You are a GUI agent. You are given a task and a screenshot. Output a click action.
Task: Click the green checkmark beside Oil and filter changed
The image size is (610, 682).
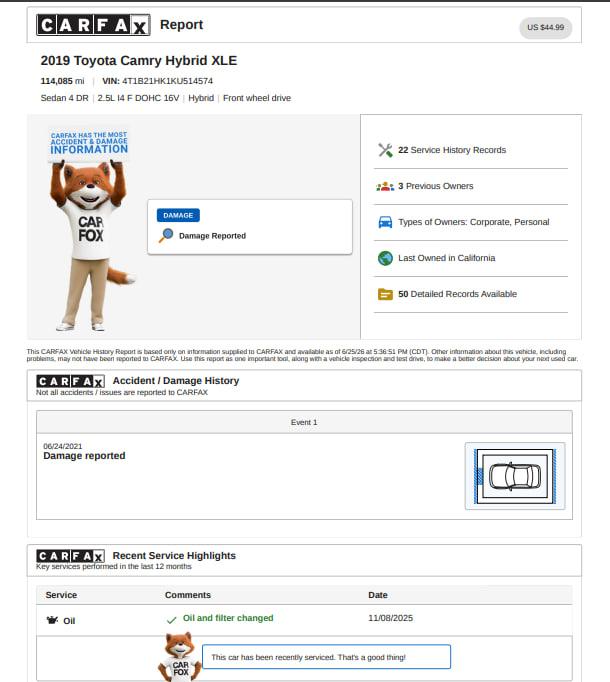pyautogui.click(x=171, y=620)
